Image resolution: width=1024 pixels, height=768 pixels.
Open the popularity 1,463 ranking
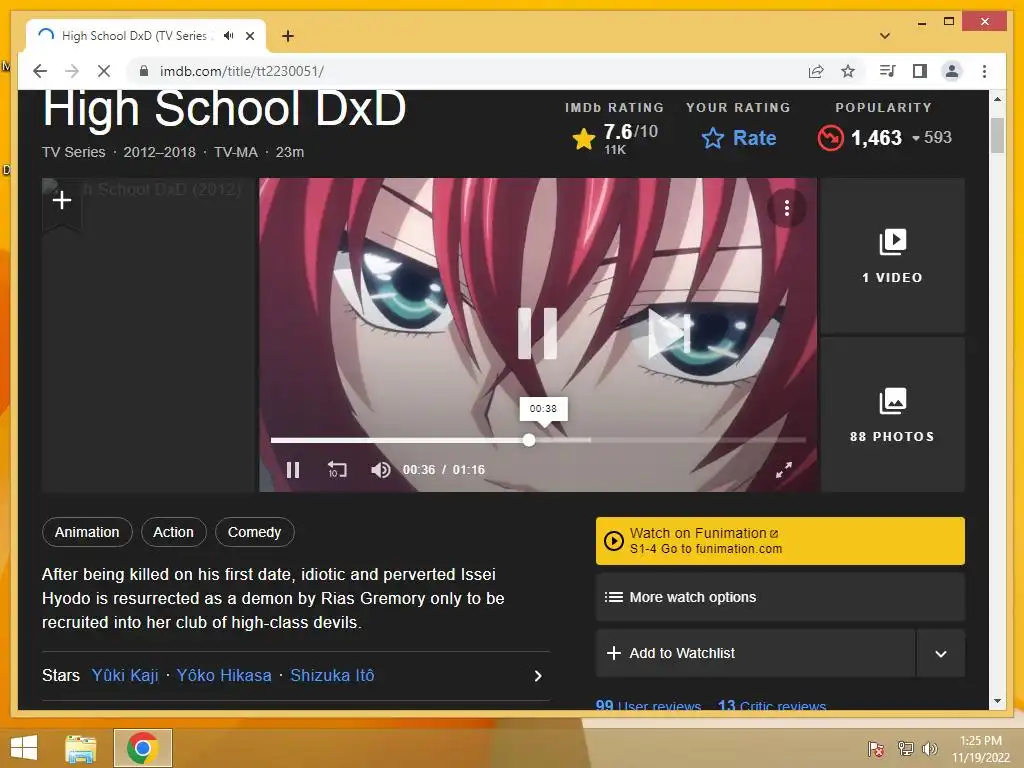point(884,138)
